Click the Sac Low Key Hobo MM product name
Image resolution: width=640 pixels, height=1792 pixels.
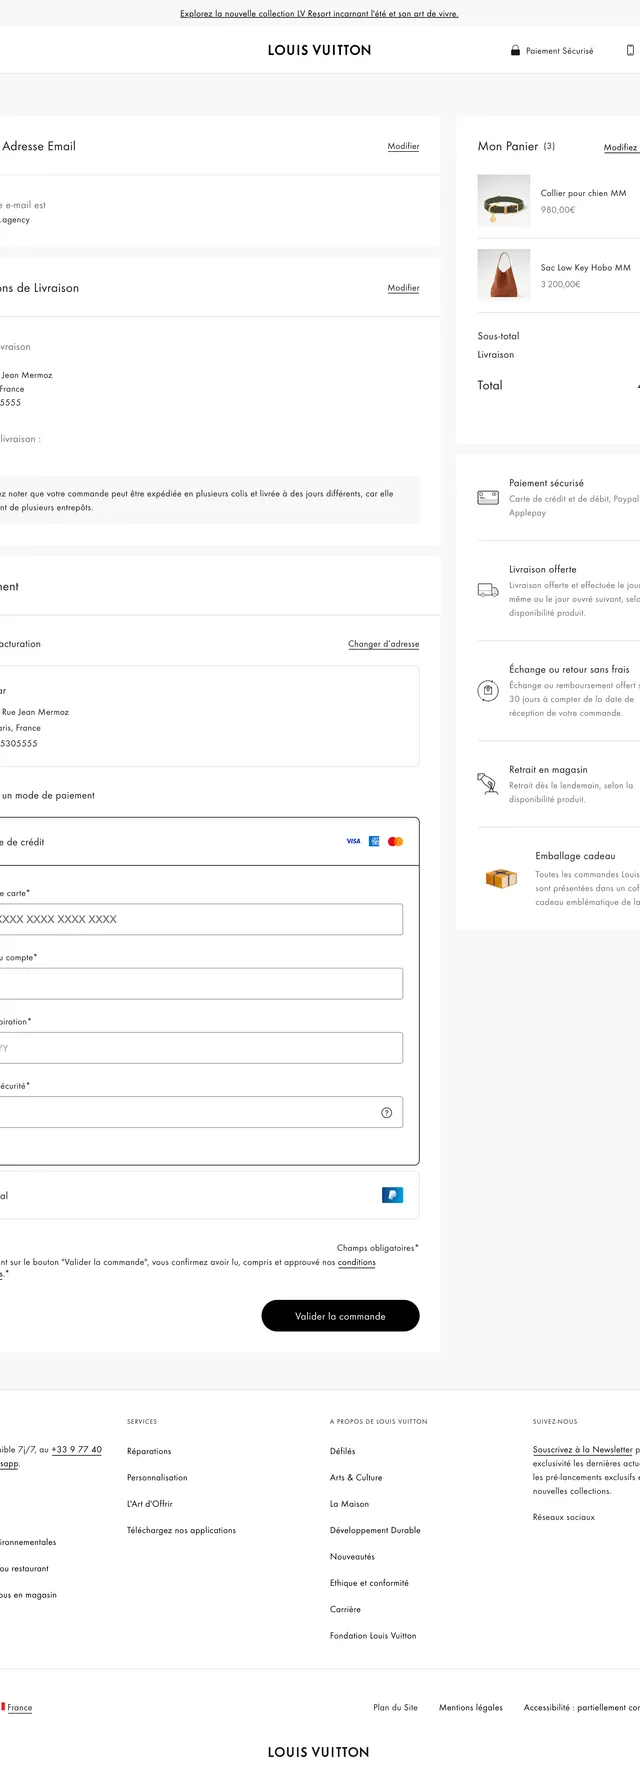tap(585, 267)
